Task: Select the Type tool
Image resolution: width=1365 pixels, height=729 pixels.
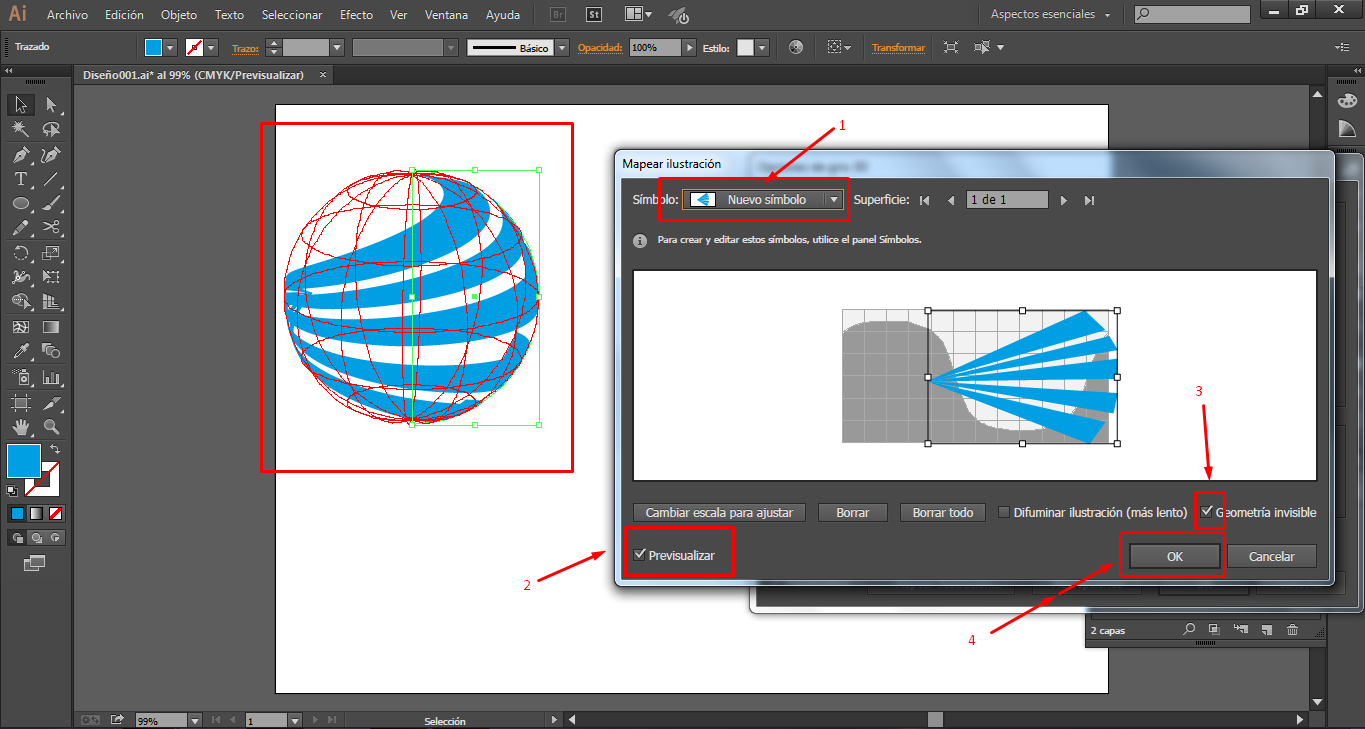Action: pos(21,180)
